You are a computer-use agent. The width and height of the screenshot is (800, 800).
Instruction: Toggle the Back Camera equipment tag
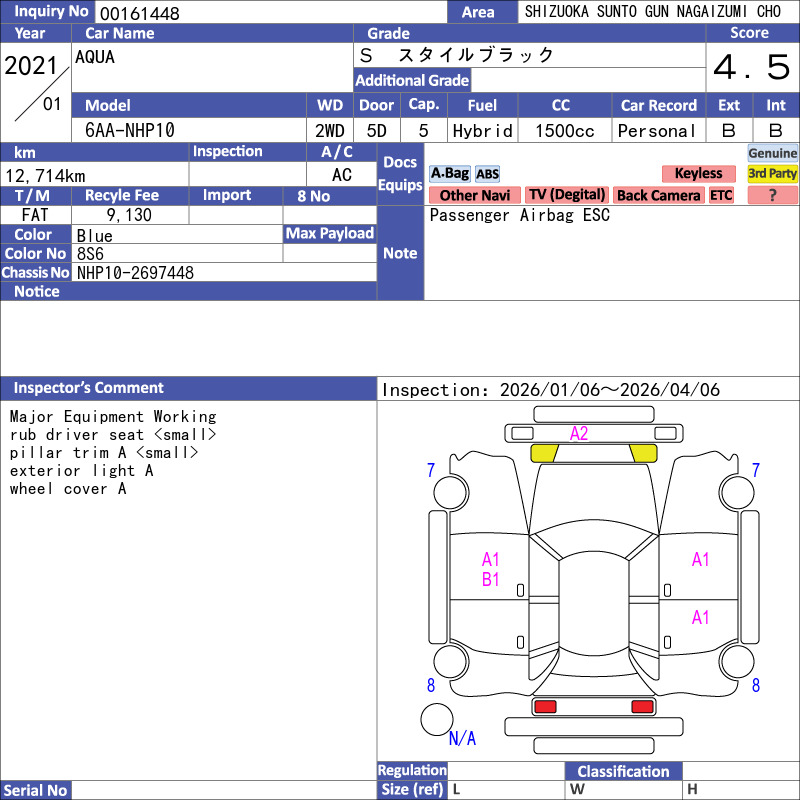tap(658, 196)
